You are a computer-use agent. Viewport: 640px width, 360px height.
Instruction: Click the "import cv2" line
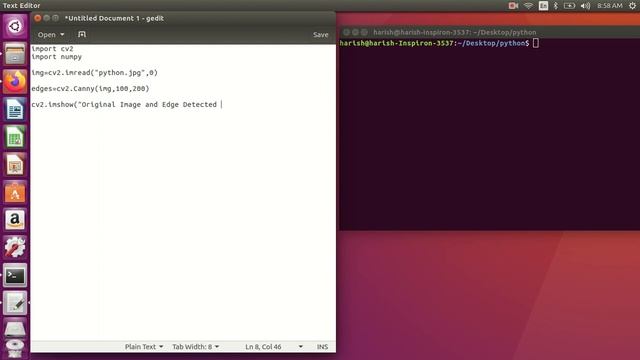pyautogui.click(x=52, y=49)
